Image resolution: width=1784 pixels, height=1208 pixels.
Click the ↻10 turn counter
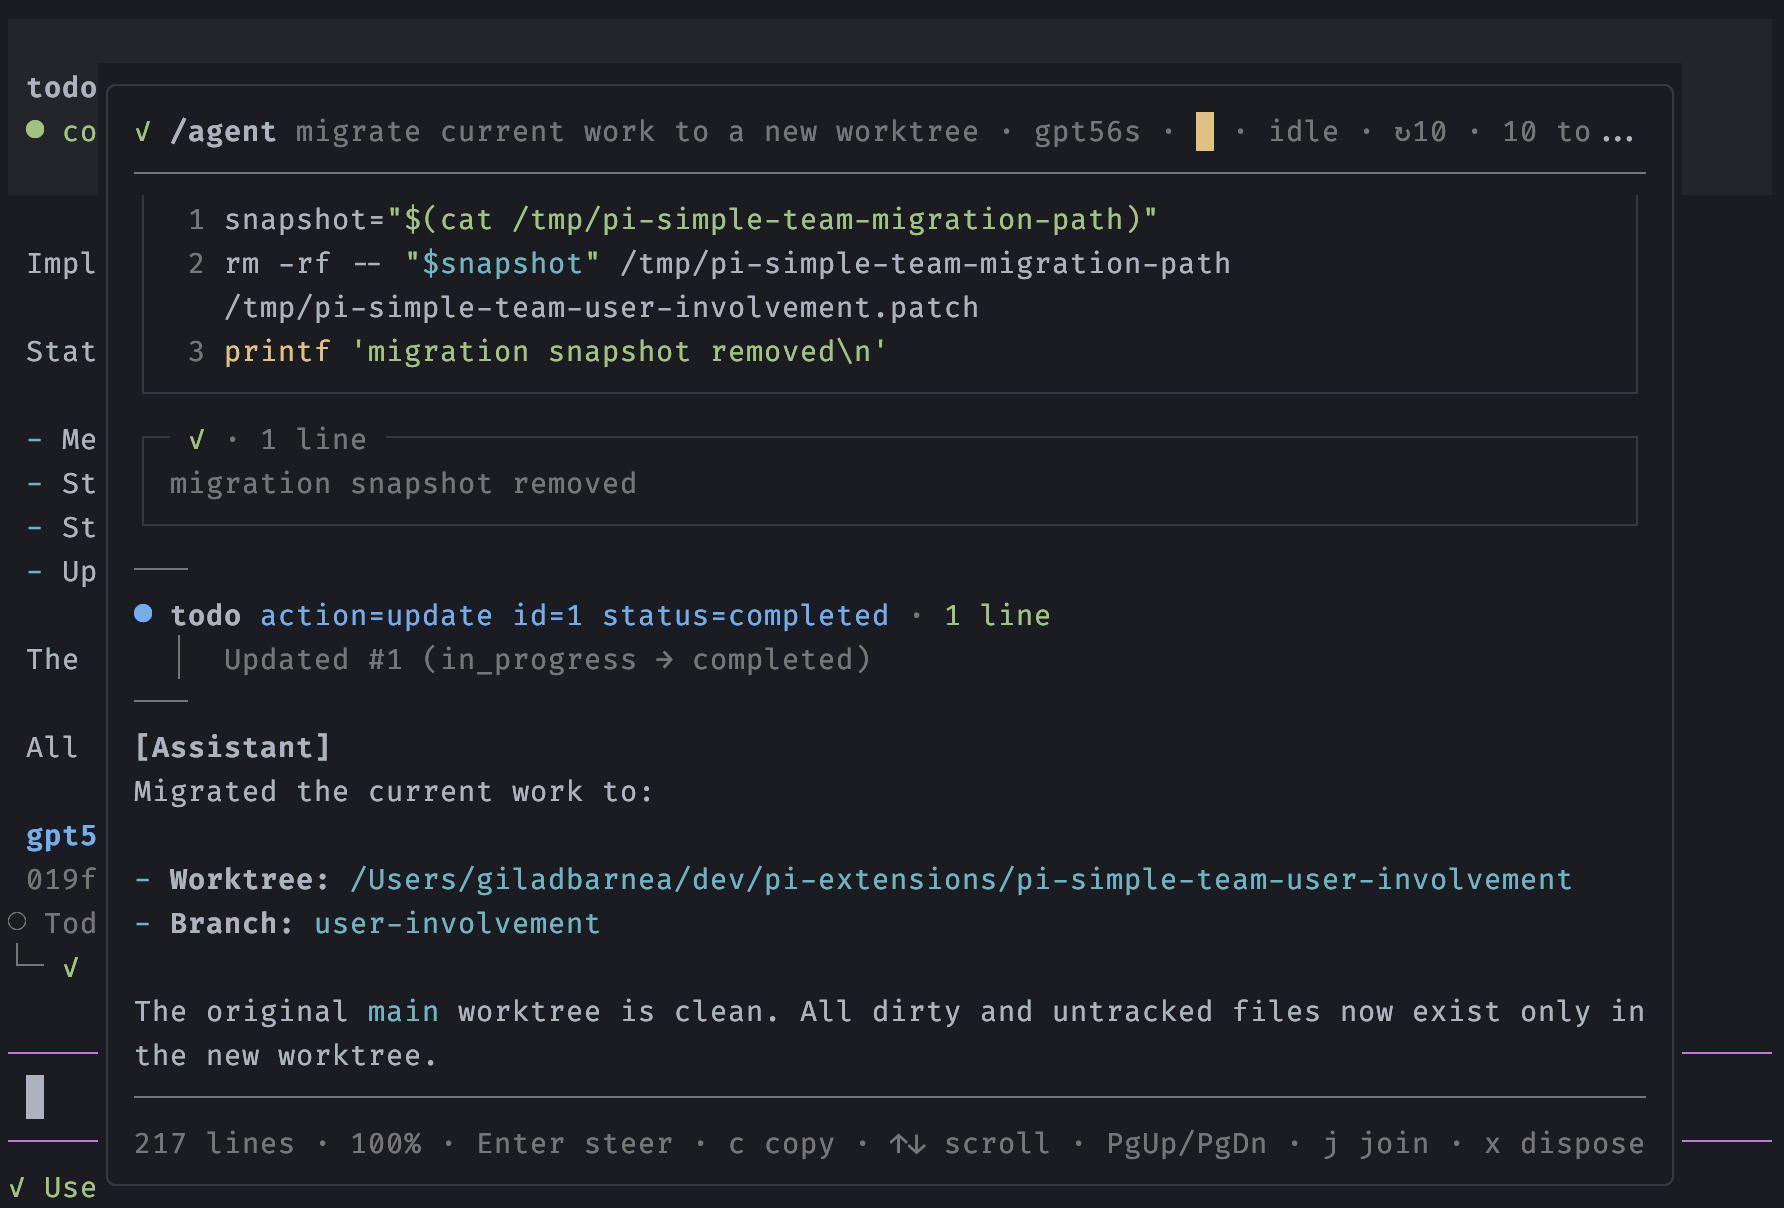click(x=1420, y=132)
